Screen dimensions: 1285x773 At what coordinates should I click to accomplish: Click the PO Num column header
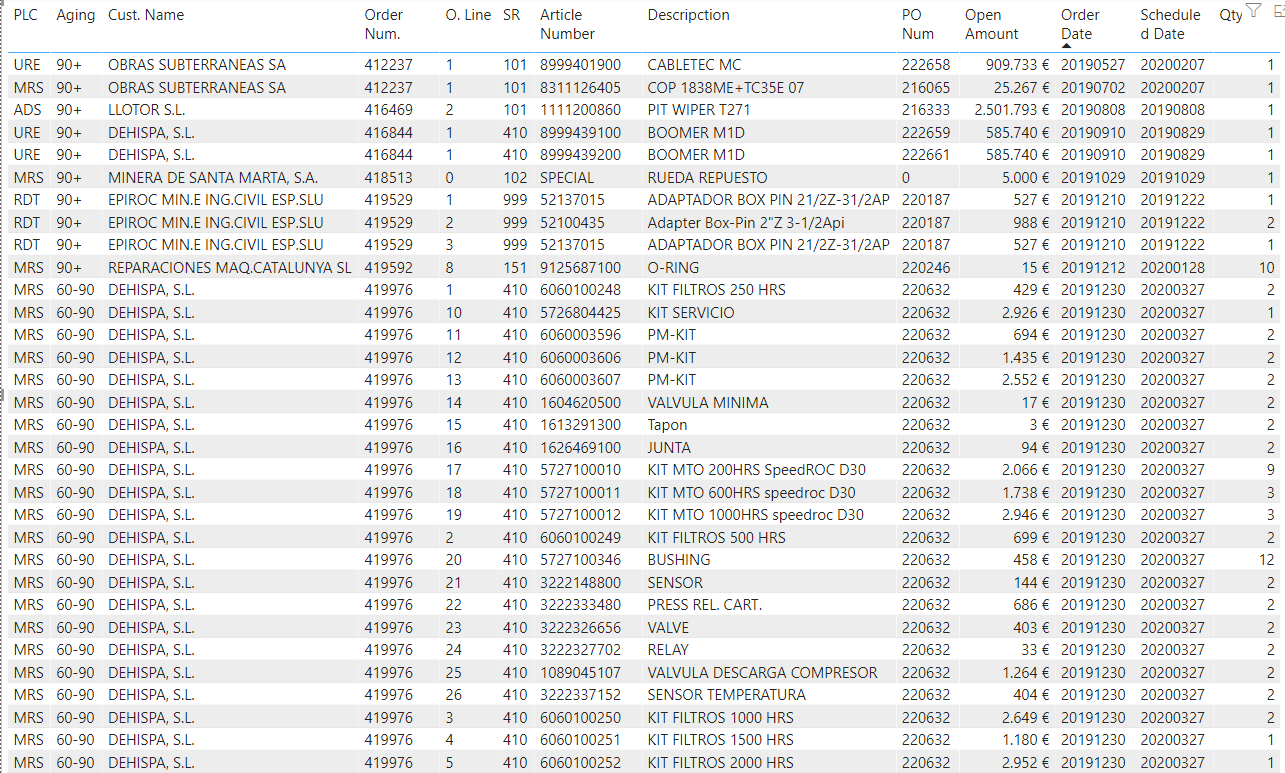click(918, 24)
